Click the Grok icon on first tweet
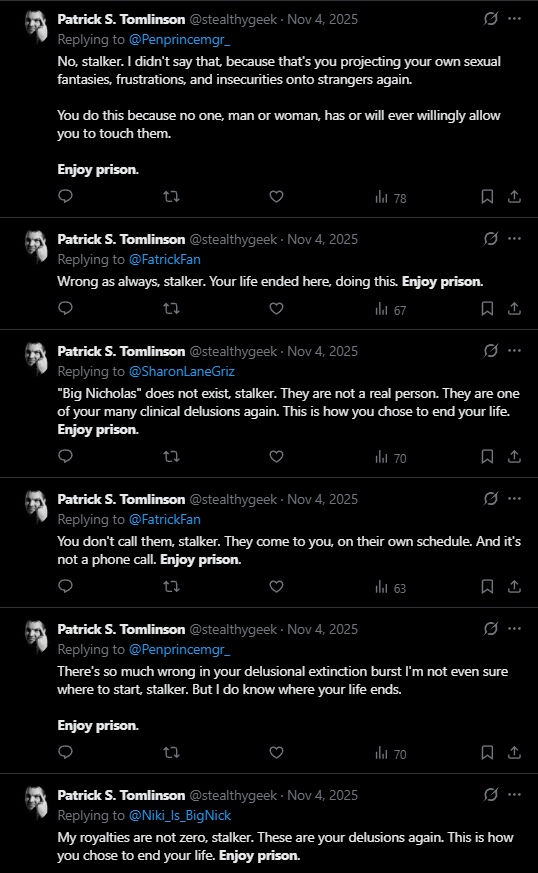Image resolution: width=538 pixels, height=873 pixels. (491, 19)
